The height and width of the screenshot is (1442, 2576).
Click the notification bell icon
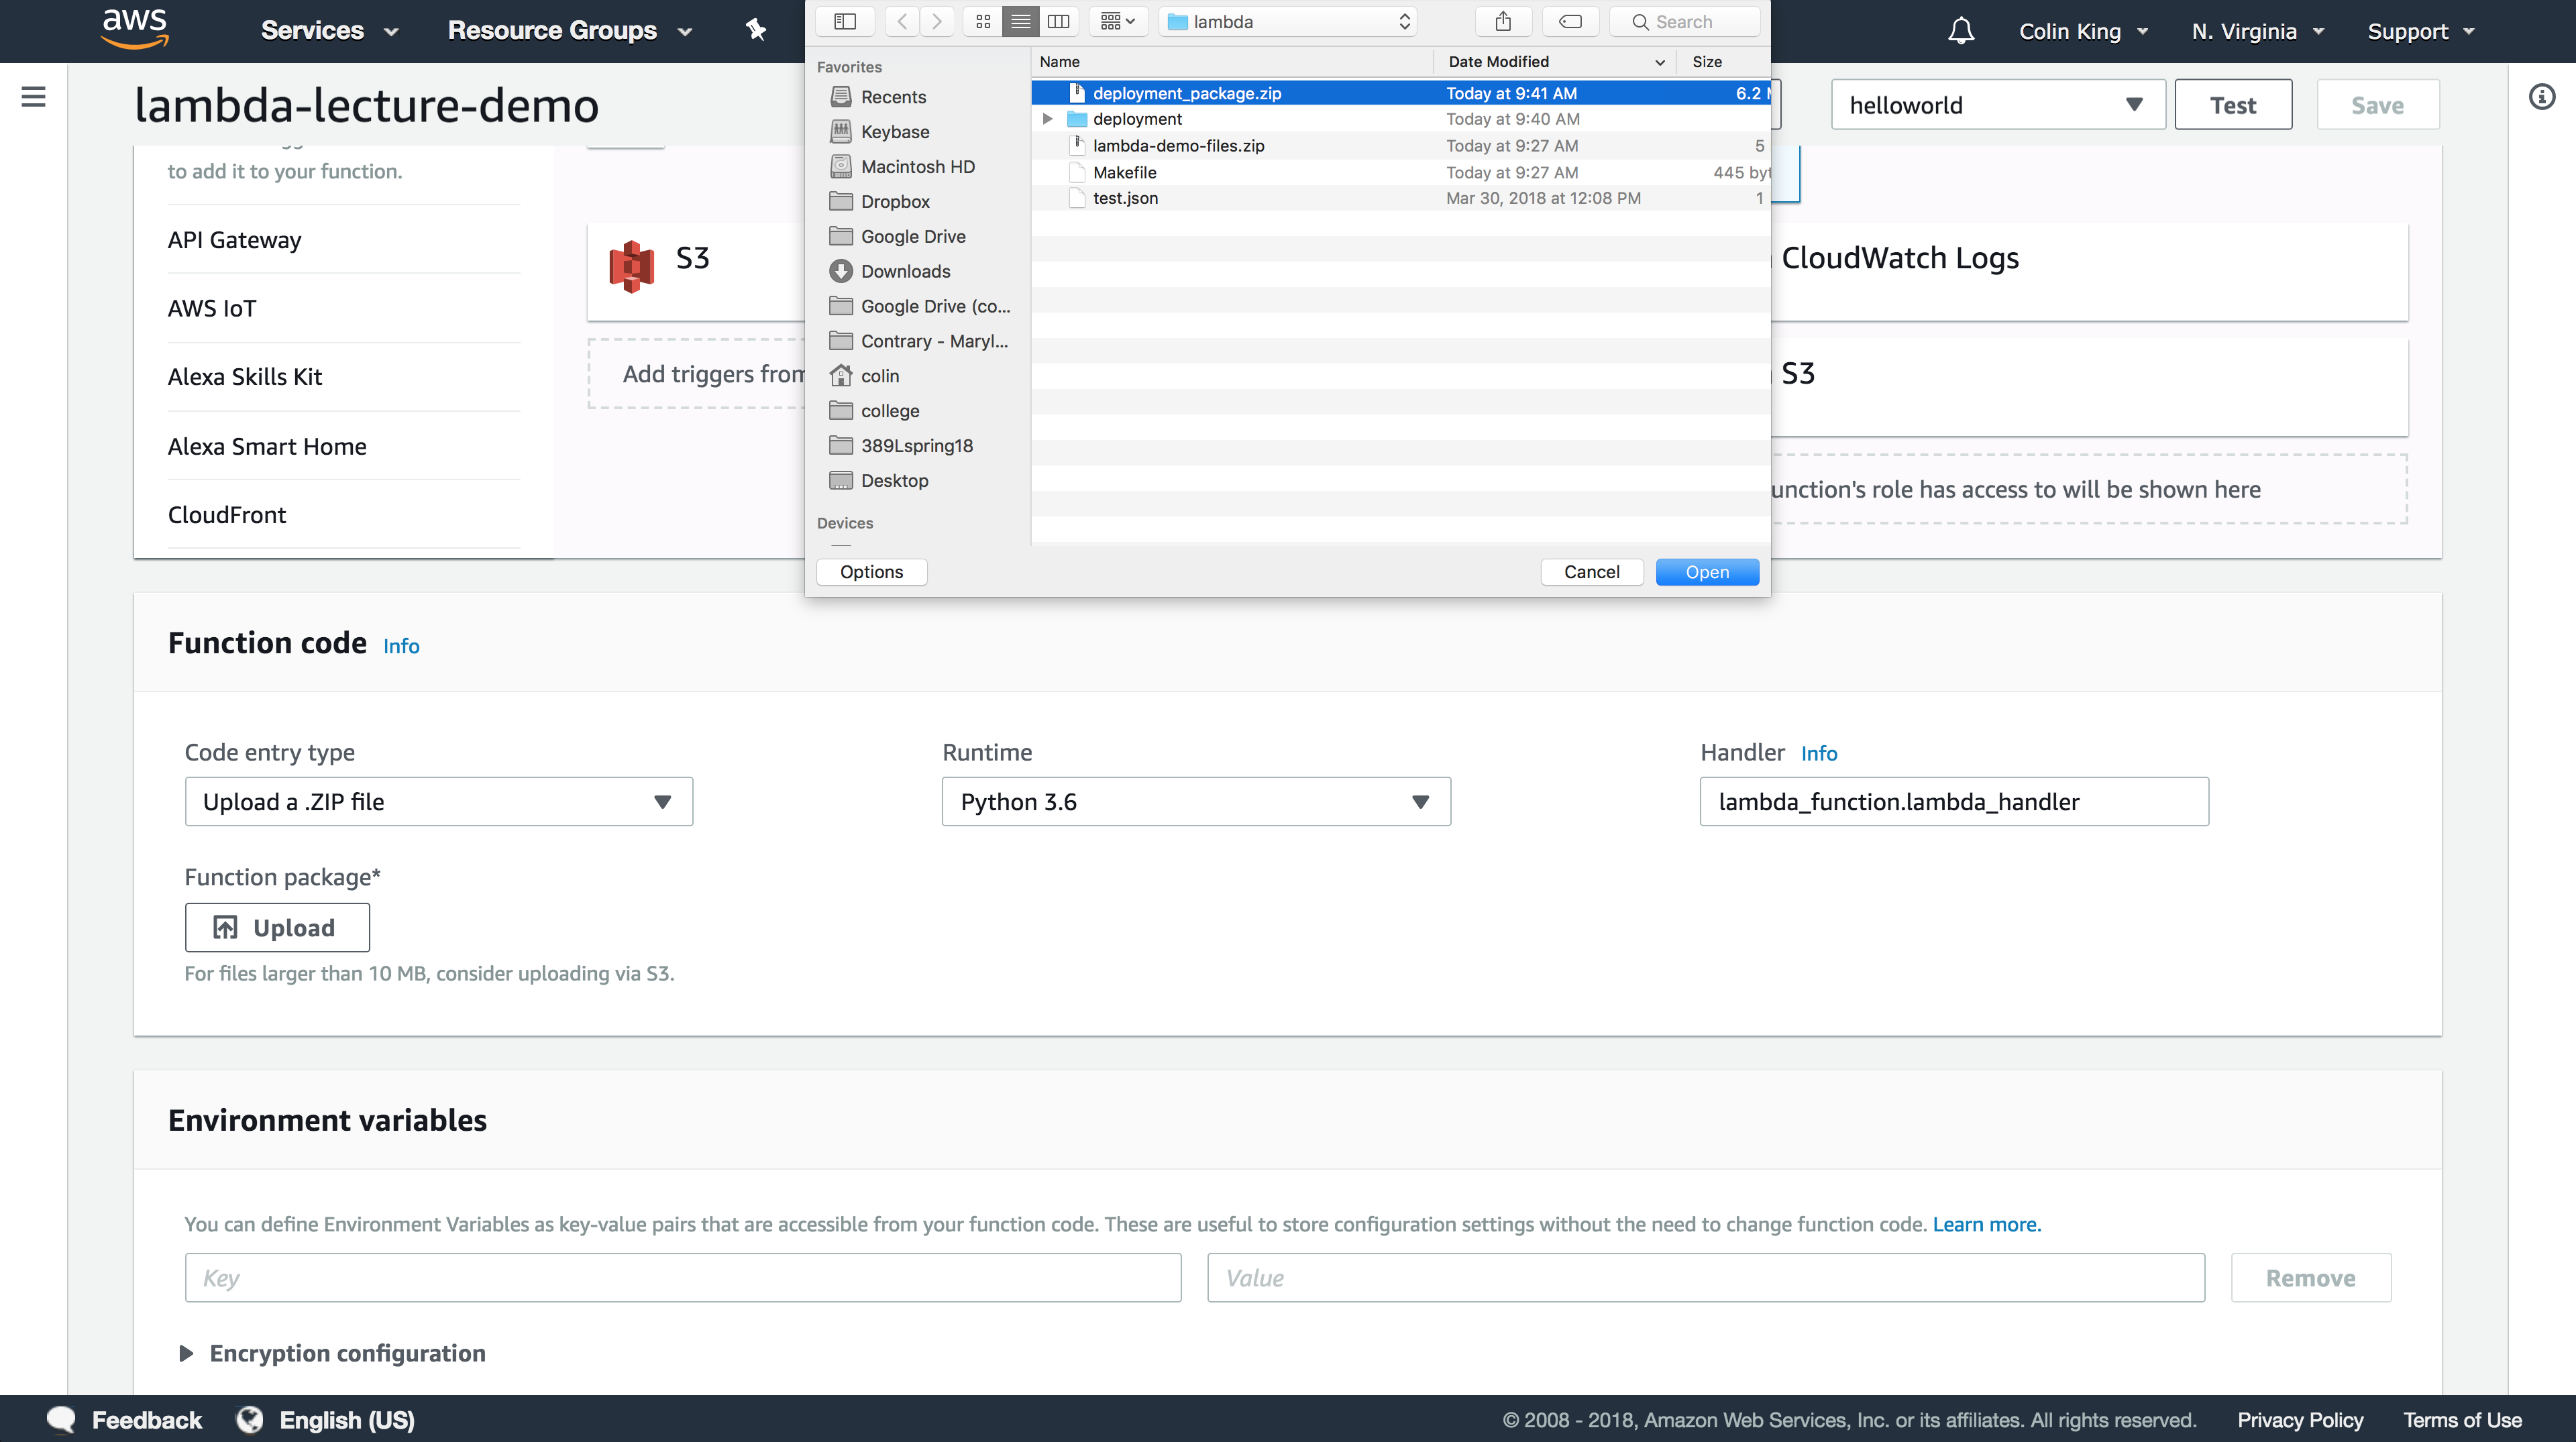click(1960, 31)
